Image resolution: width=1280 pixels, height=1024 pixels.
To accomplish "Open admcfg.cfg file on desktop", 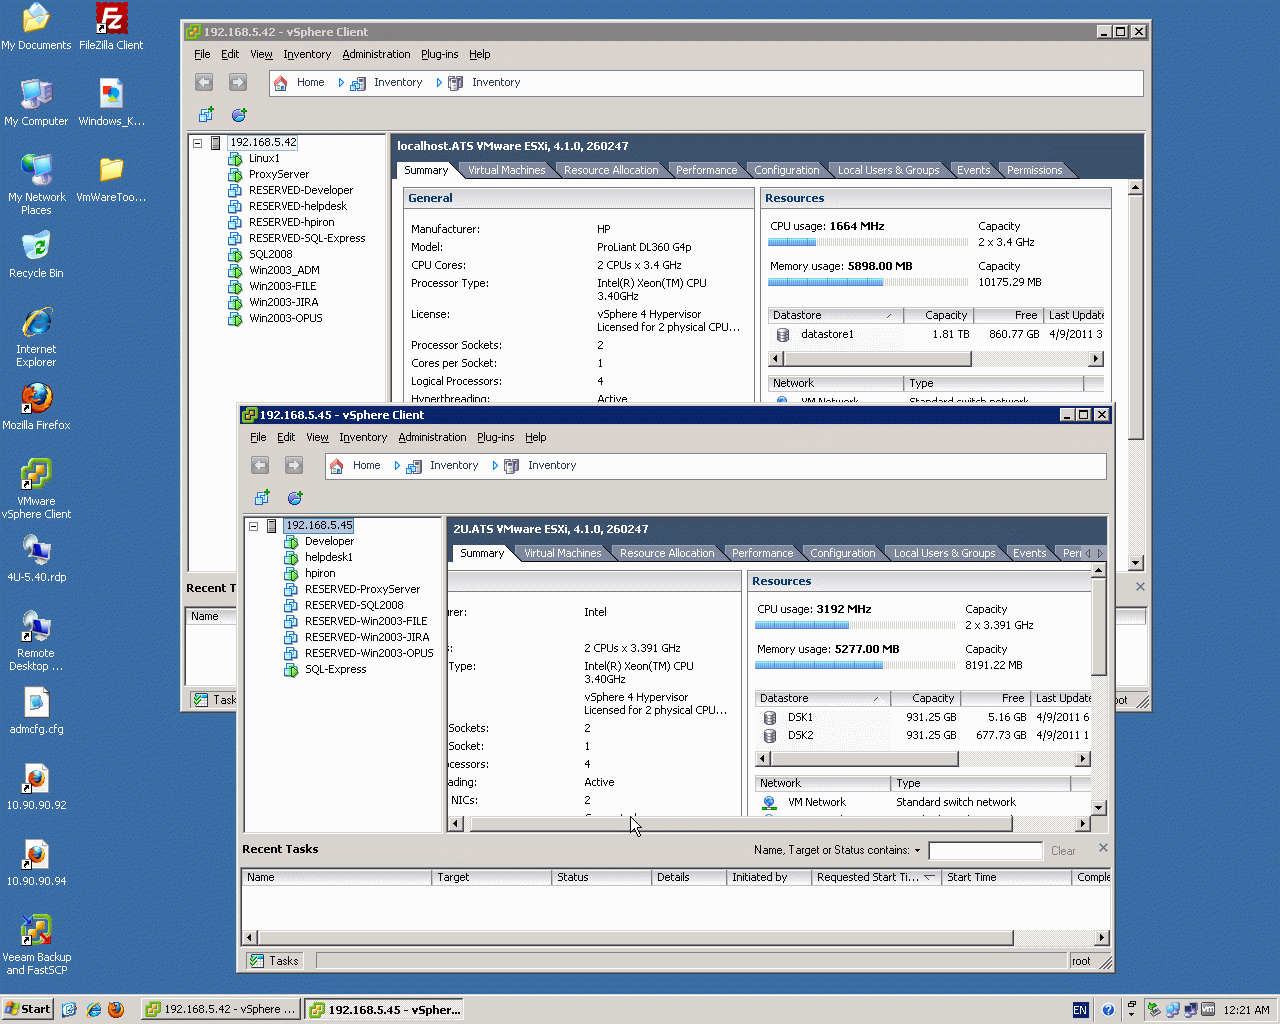I will [36, 711].
